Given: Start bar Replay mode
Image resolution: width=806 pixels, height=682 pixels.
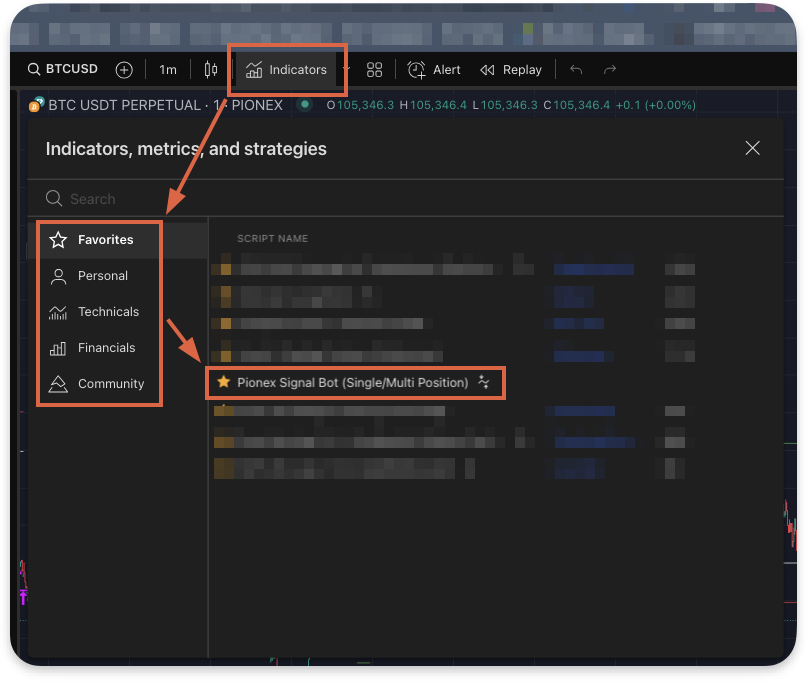Looking at the screenshot, I should 510,69.
